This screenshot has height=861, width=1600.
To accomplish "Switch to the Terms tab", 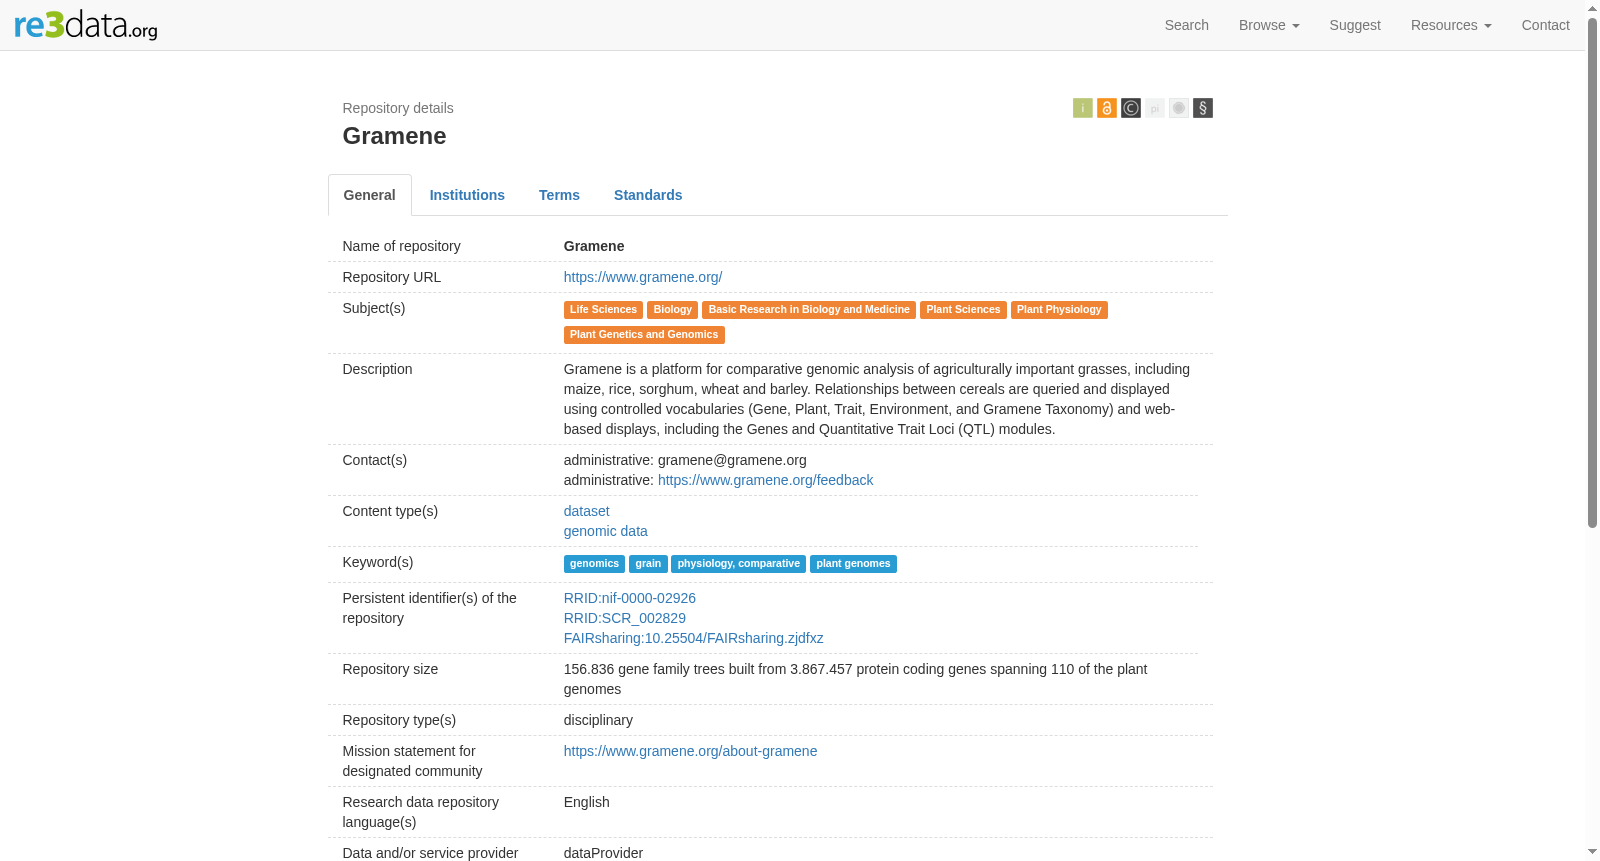I will (559, 195).
